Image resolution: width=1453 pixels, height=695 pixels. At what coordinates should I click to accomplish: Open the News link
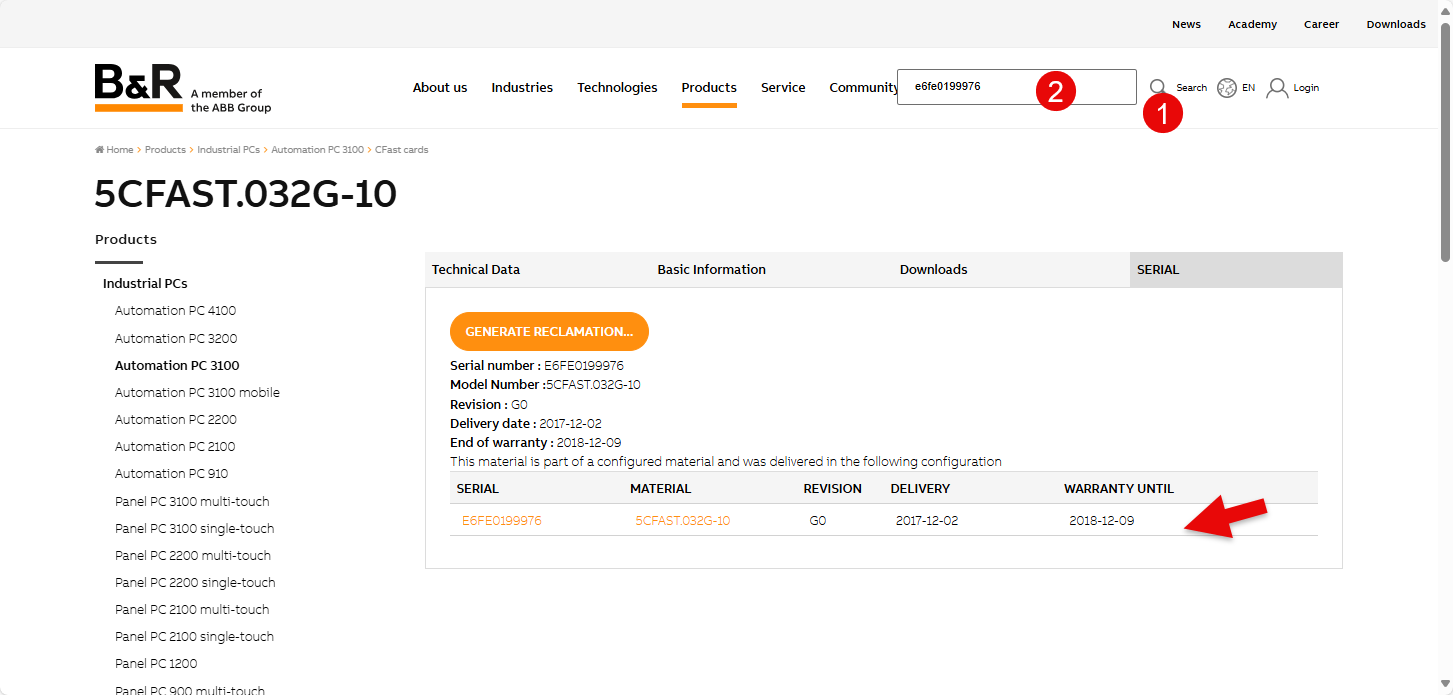(x=1186, y=24)
